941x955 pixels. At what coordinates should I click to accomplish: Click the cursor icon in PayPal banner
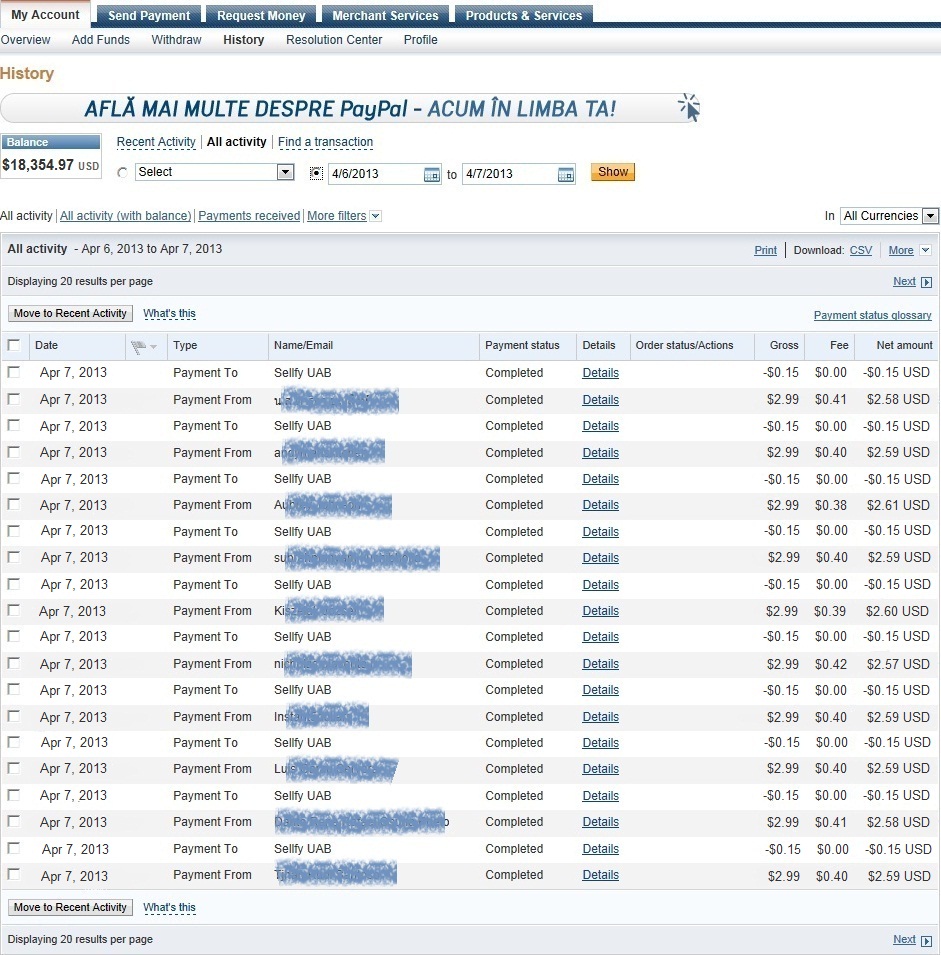coord(689,108)
